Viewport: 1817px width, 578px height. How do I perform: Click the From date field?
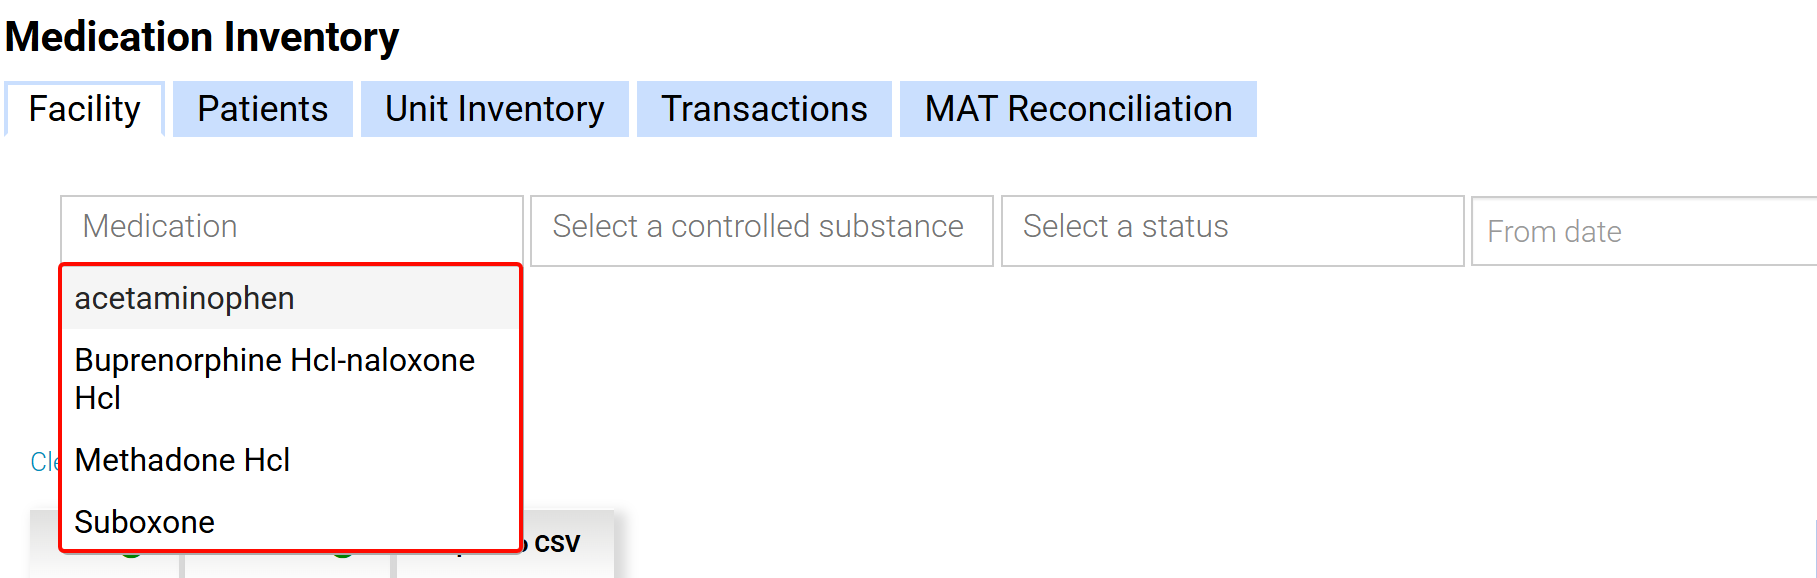(x=1640, y=232)
